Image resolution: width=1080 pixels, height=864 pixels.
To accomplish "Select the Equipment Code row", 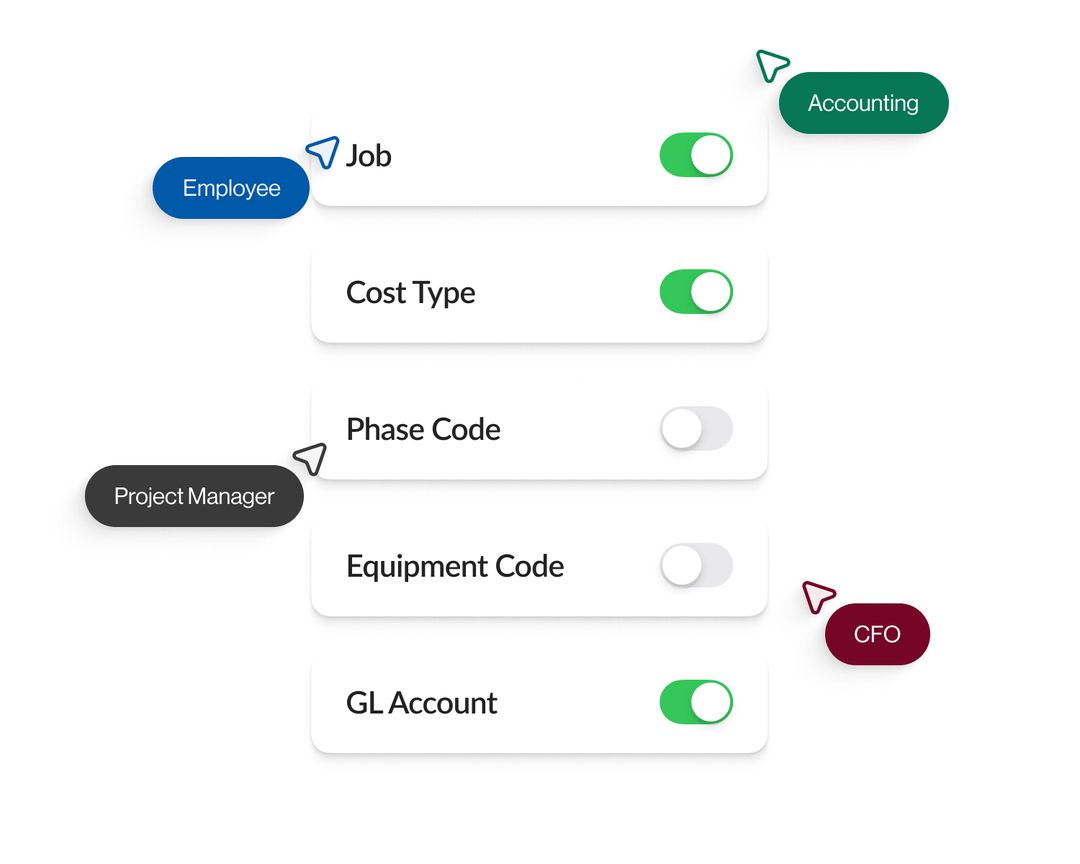I will click(539, 565).
